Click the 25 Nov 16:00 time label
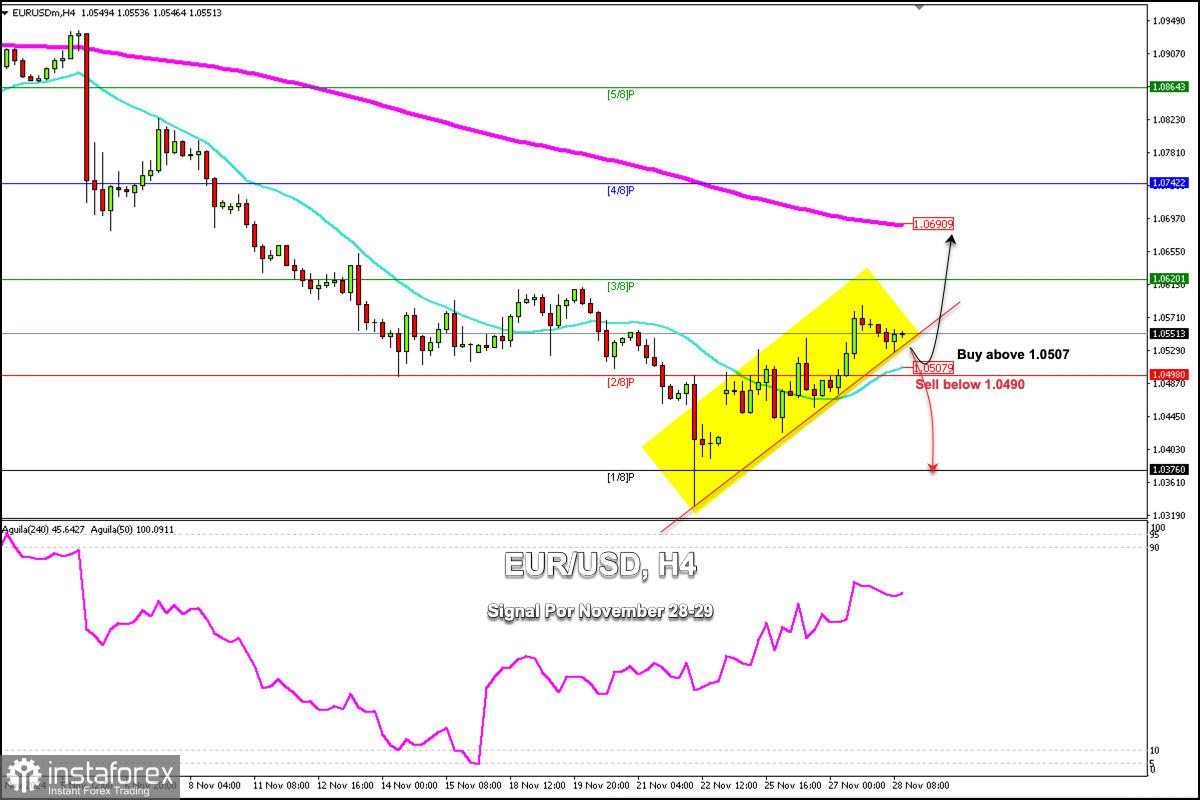The width and height of the screenshot is (1200, 800). [794, 786]
